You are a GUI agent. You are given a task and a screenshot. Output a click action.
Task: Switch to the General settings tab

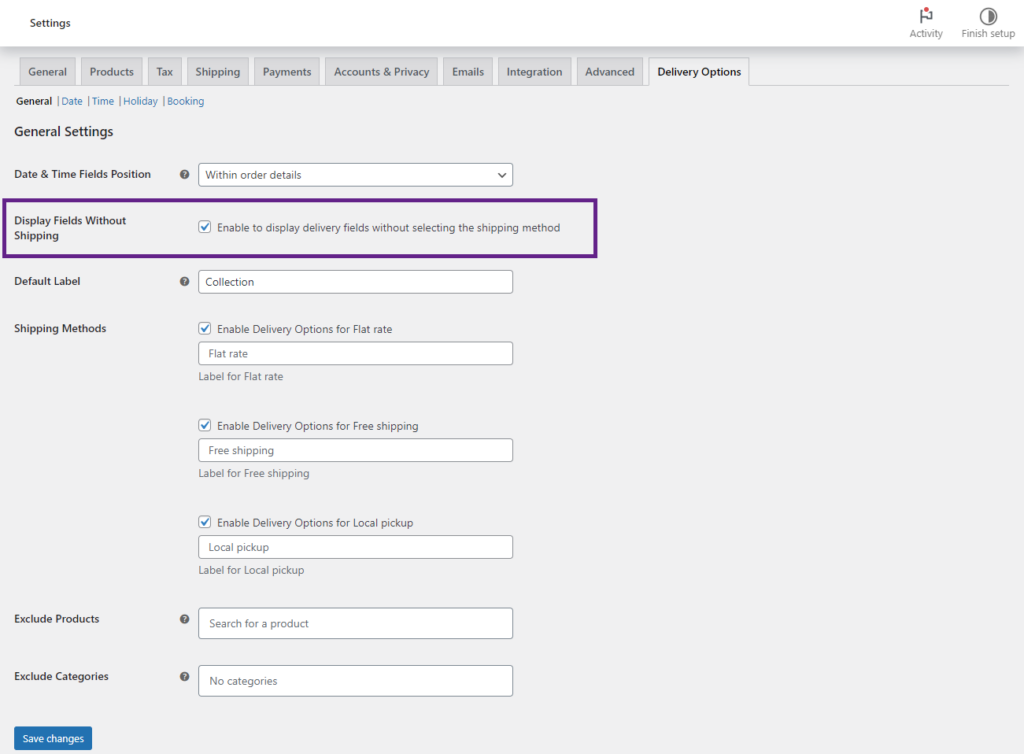pyautogui.click(x=47, y=72)
